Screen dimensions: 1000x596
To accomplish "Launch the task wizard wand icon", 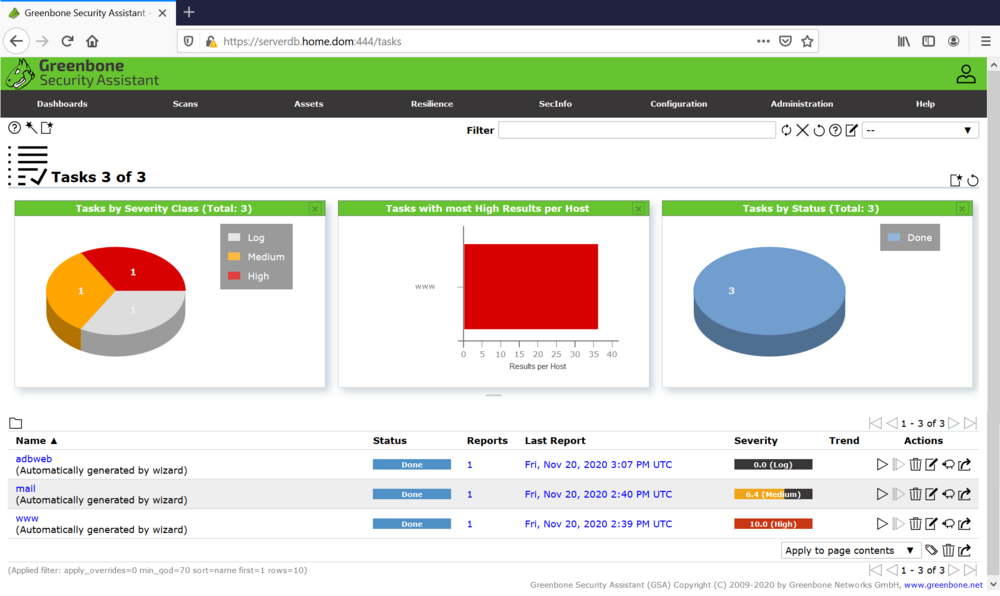I will coord(31,128).
